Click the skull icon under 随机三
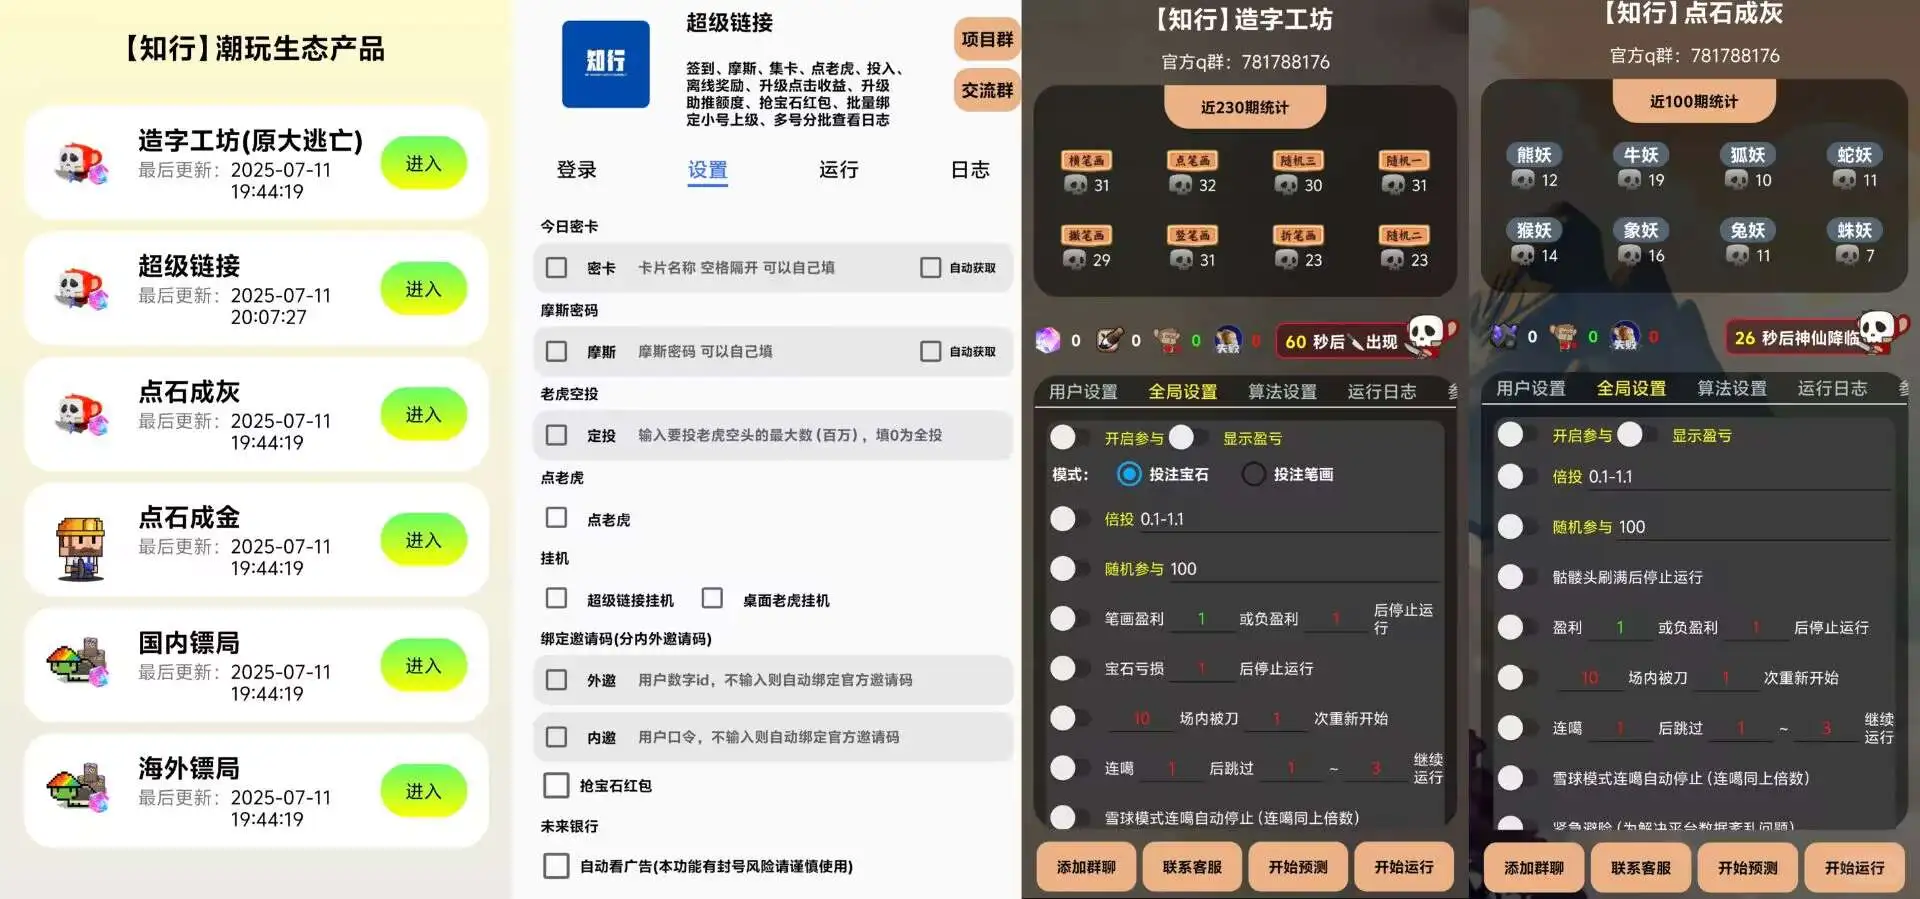Viewport: 1920px width, 899px height. tap(1287, 185)
